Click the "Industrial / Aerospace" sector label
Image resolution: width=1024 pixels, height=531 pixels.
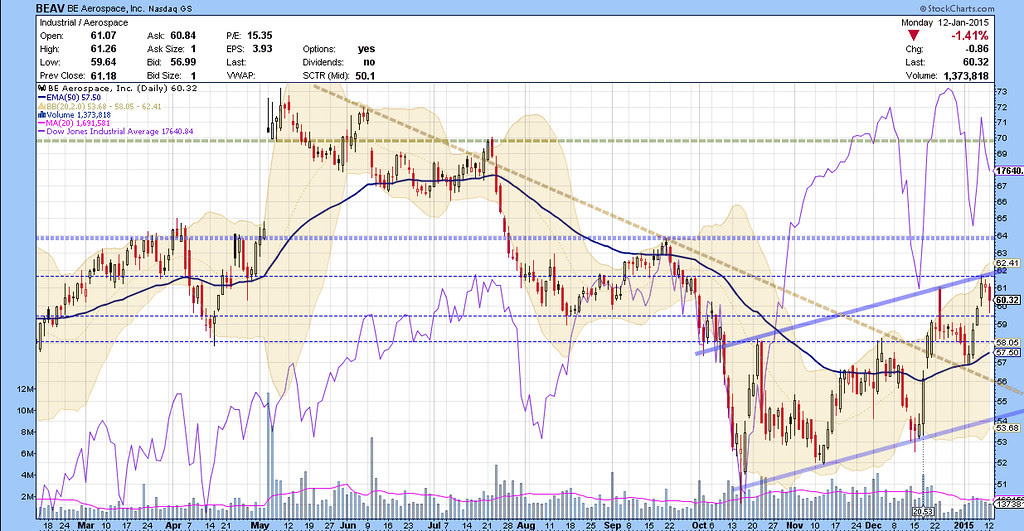(x=84, y=23)
